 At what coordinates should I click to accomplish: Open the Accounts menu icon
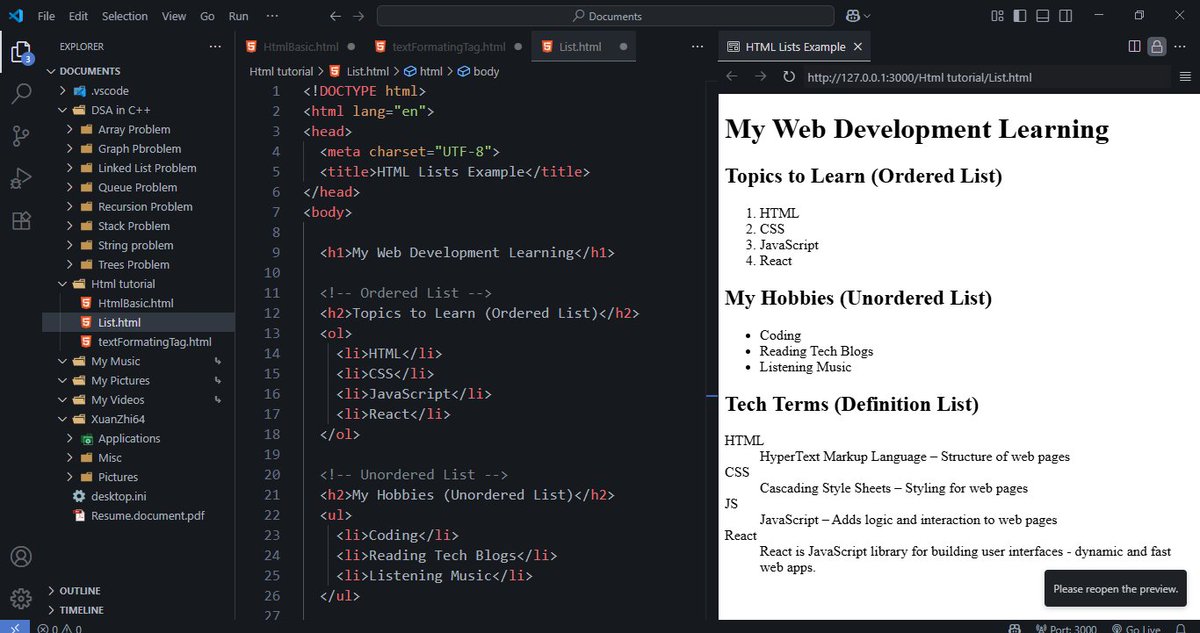pyautogui.click(x=21, y=557)
